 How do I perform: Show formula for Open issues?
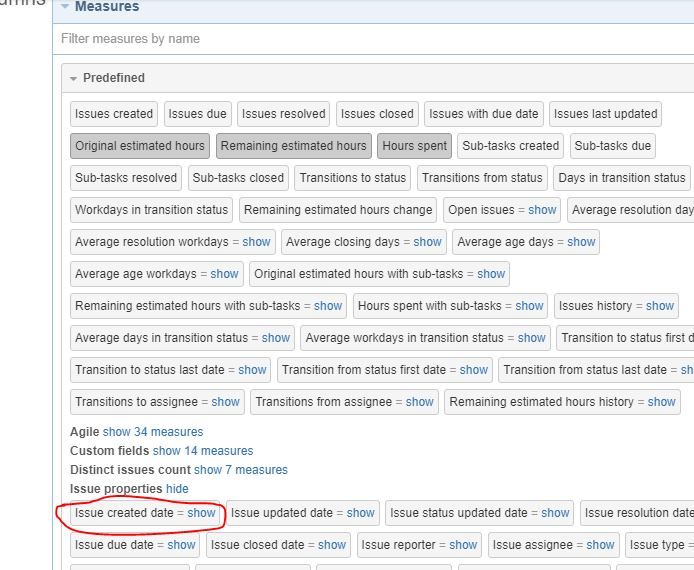pyautogui.click(x=542, y=209)
